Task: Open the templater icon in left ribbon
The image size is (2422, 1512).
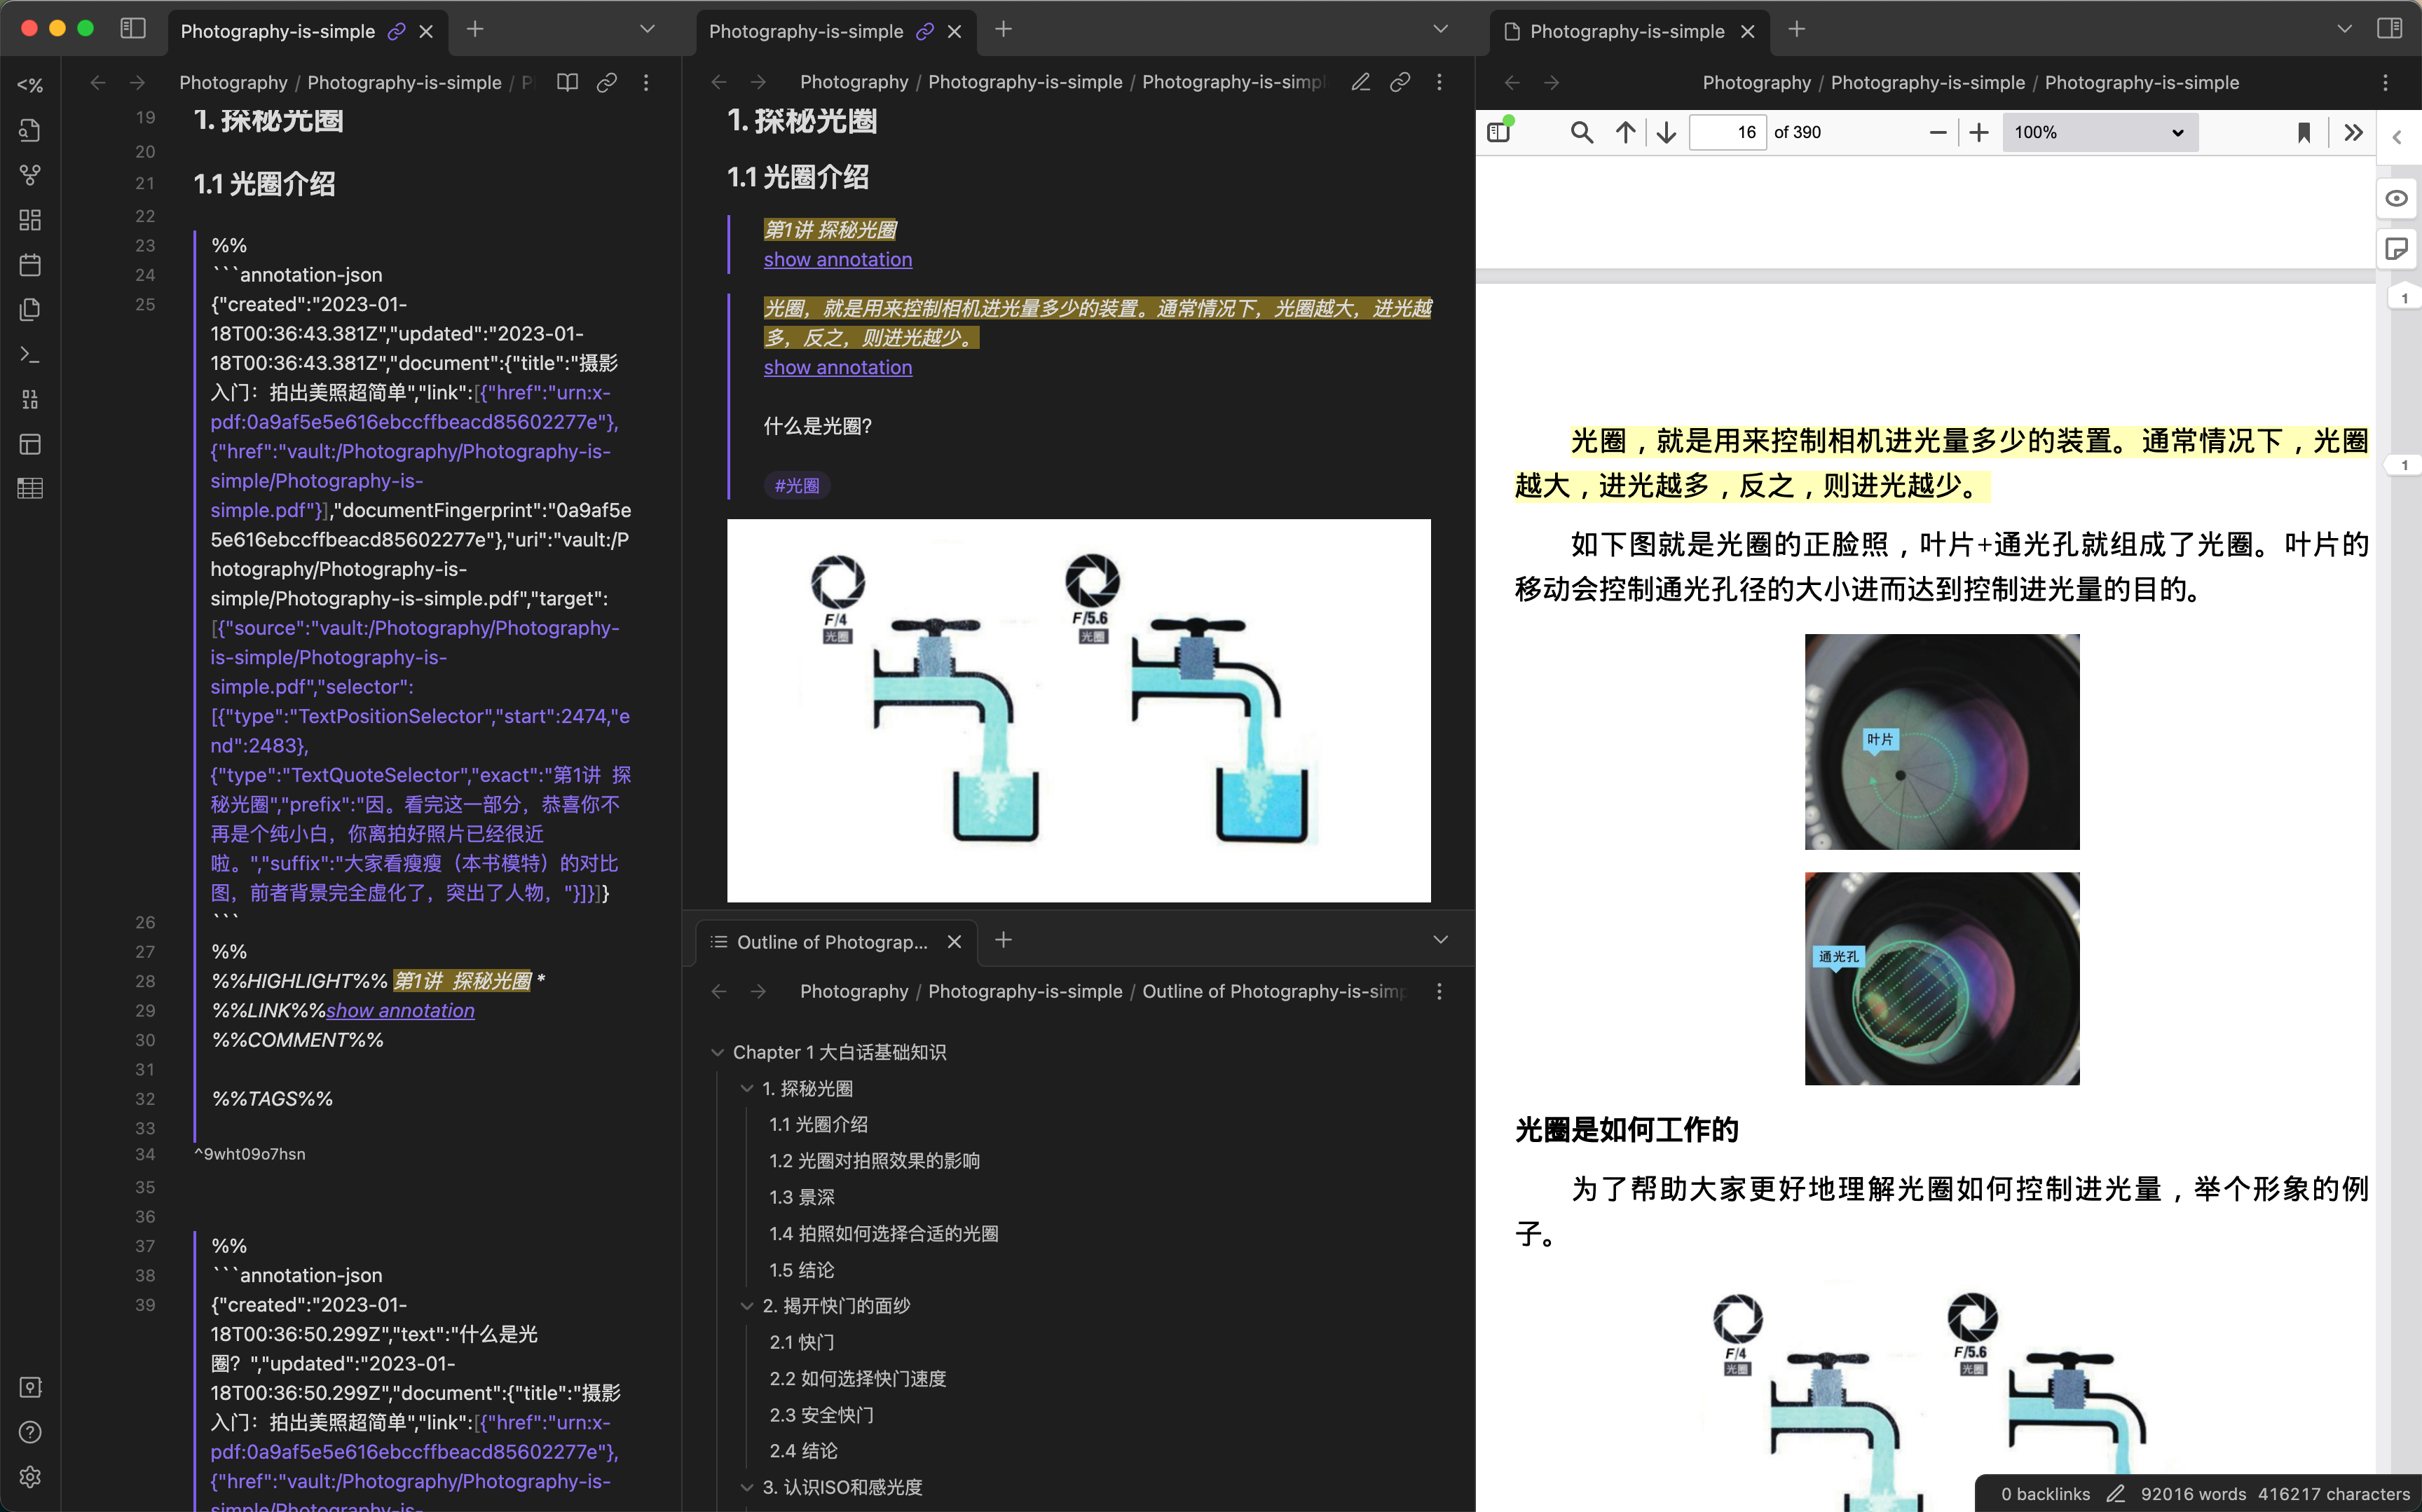Action: tap(30, 85)
